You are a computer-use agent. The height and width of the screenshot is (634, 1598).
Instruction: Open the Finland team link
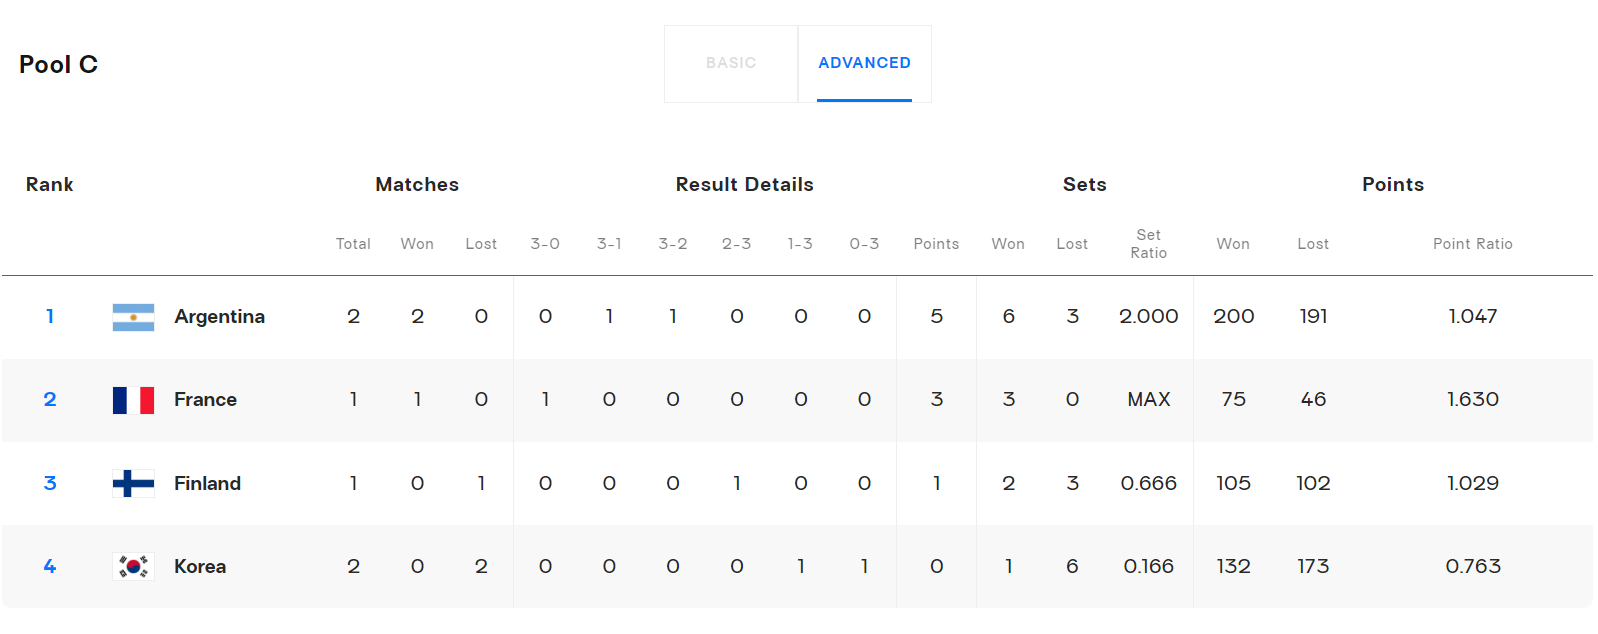pyautogui.click(x=207, y=484)
